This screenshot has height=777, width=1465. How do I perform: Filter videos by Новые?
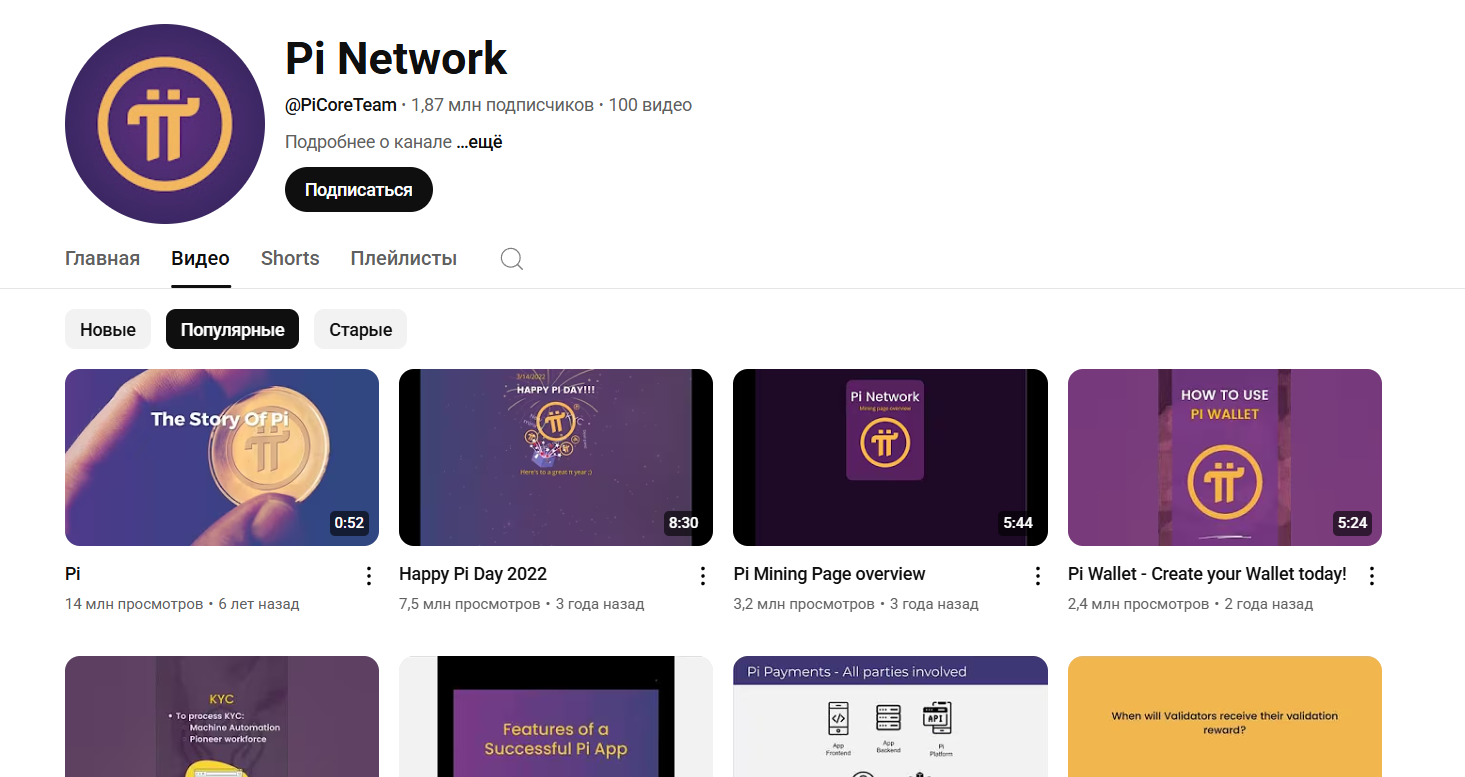[108, 329]
